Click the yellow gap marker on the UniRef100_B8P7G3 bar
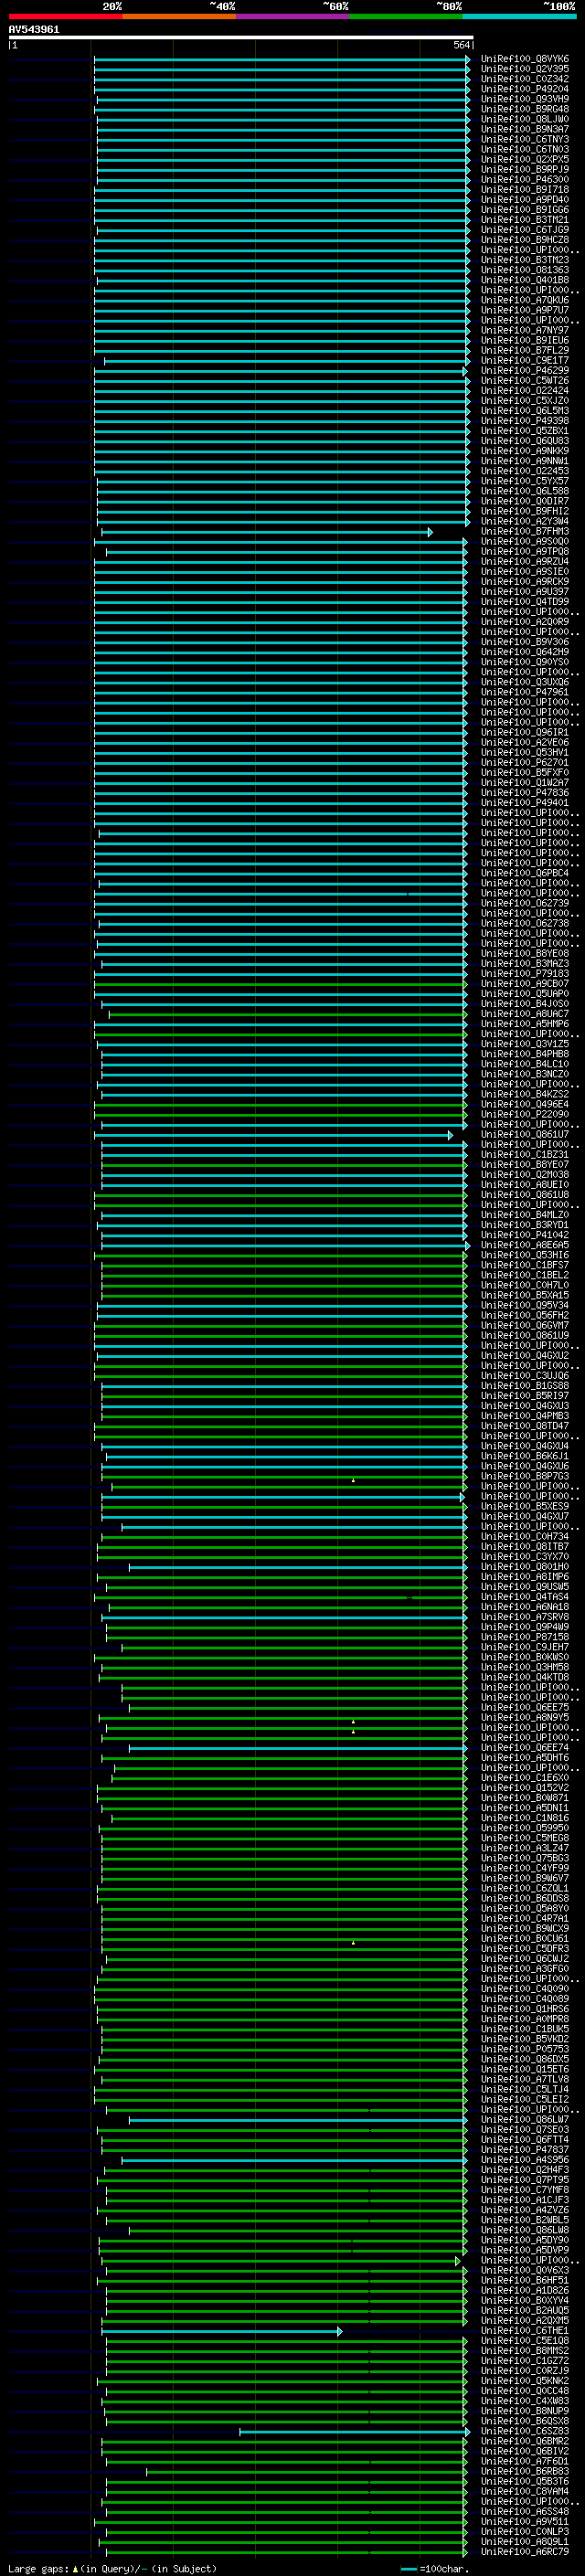This screenshot has width=585, height=2576. [x=353, y=1479]
